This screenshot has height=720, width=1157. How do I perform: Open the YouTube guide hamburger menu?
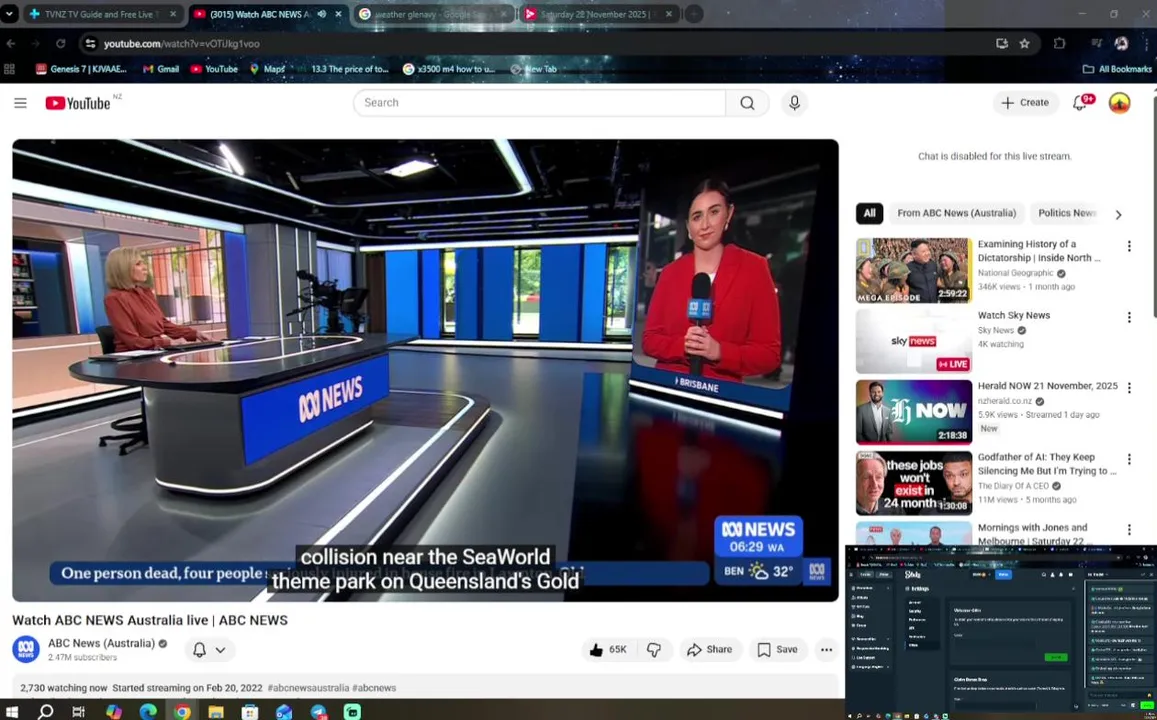(21, 103)
